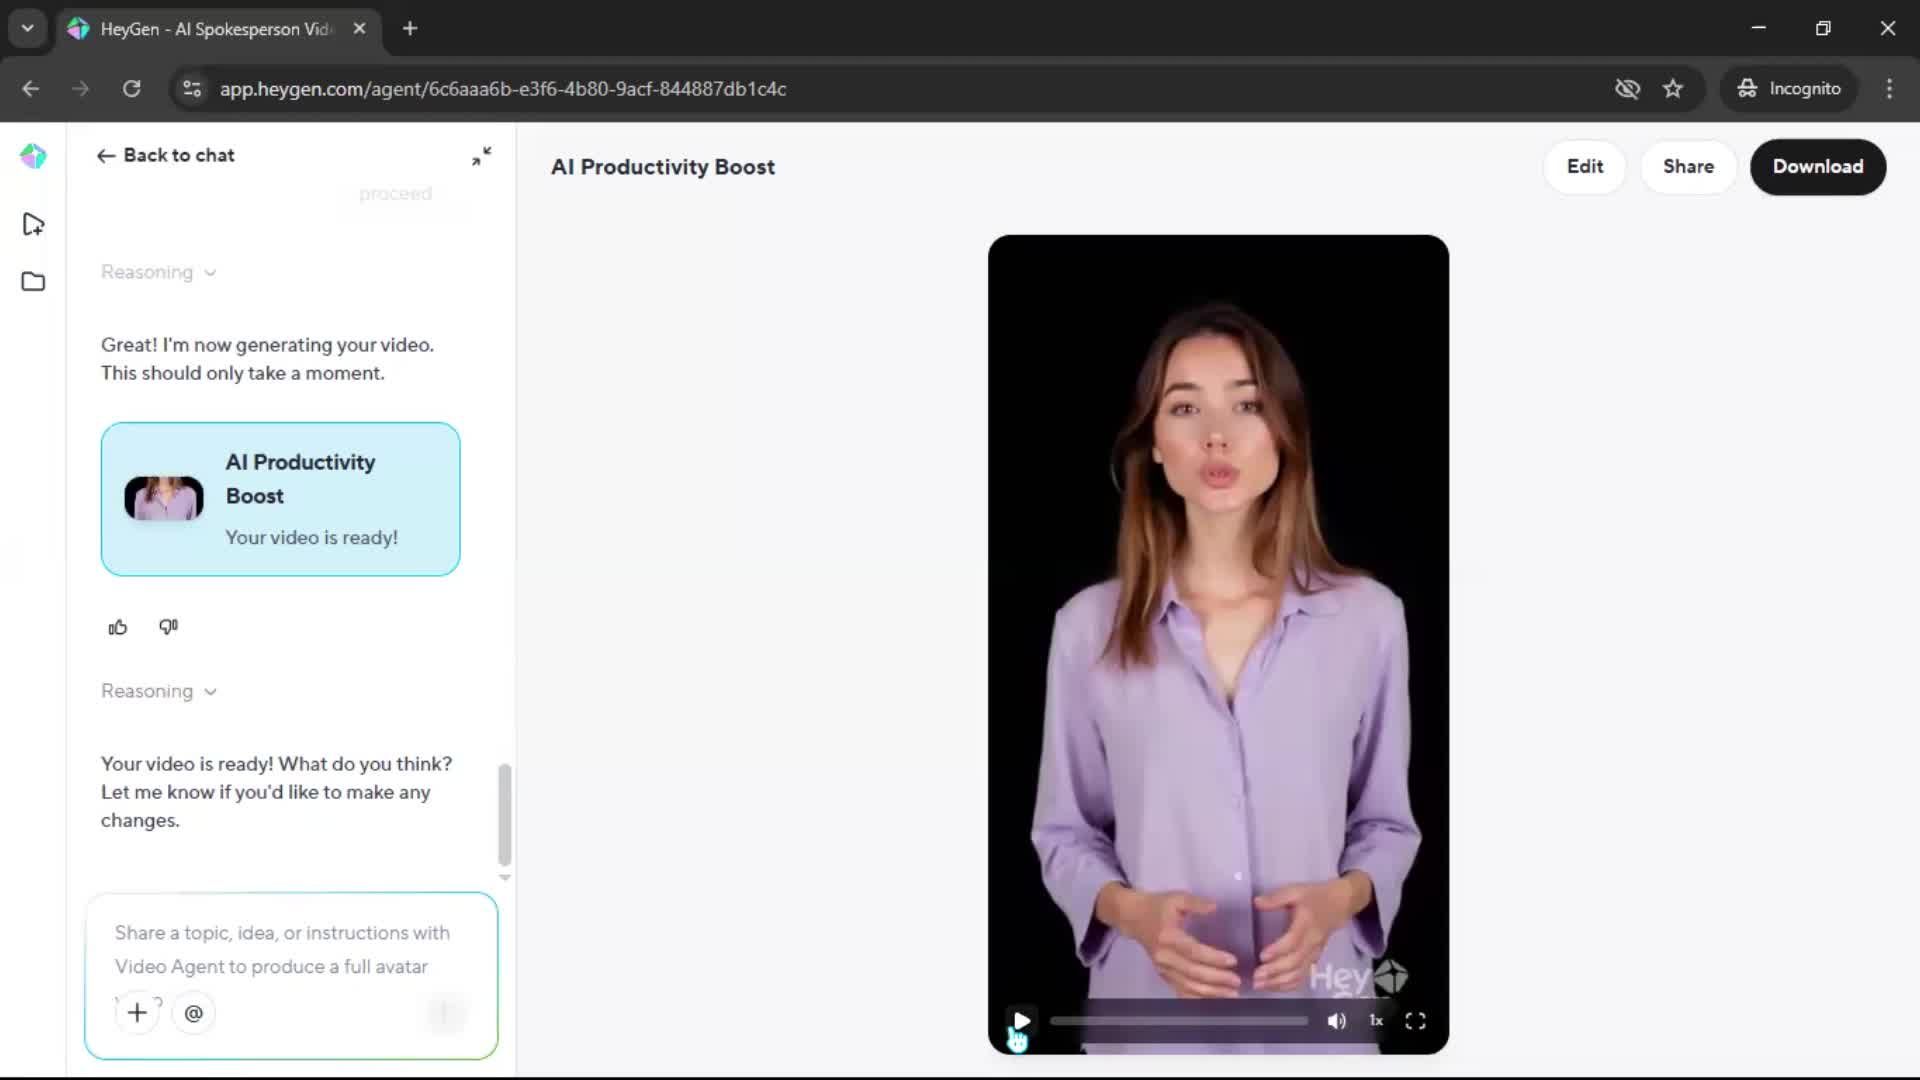Image resolution: width=1920 pixels, height=1080 pixels.
Task: Bookmark this page with the star icon
Action: click(x=1673, y=89)
